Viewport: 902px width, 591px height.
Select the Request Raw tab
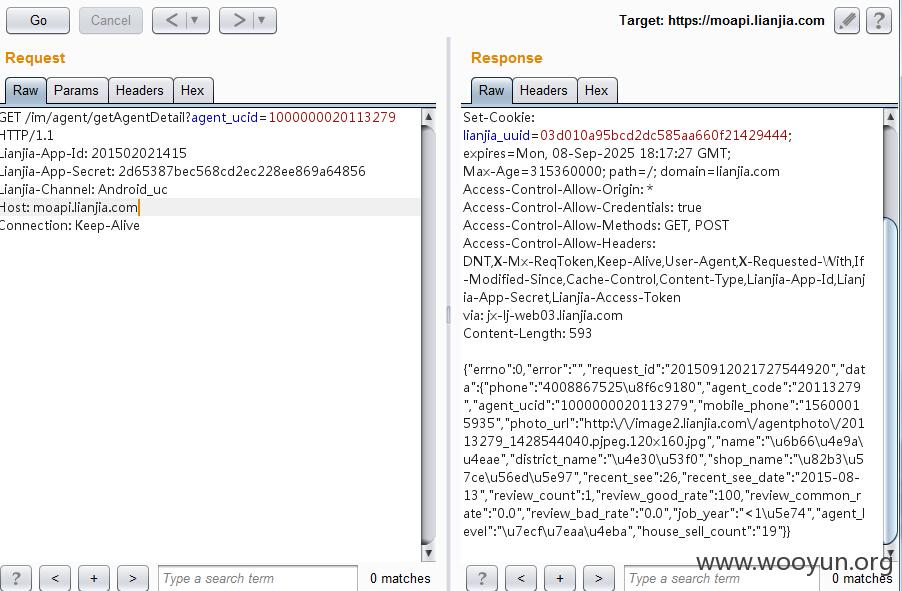click(25, 90)
